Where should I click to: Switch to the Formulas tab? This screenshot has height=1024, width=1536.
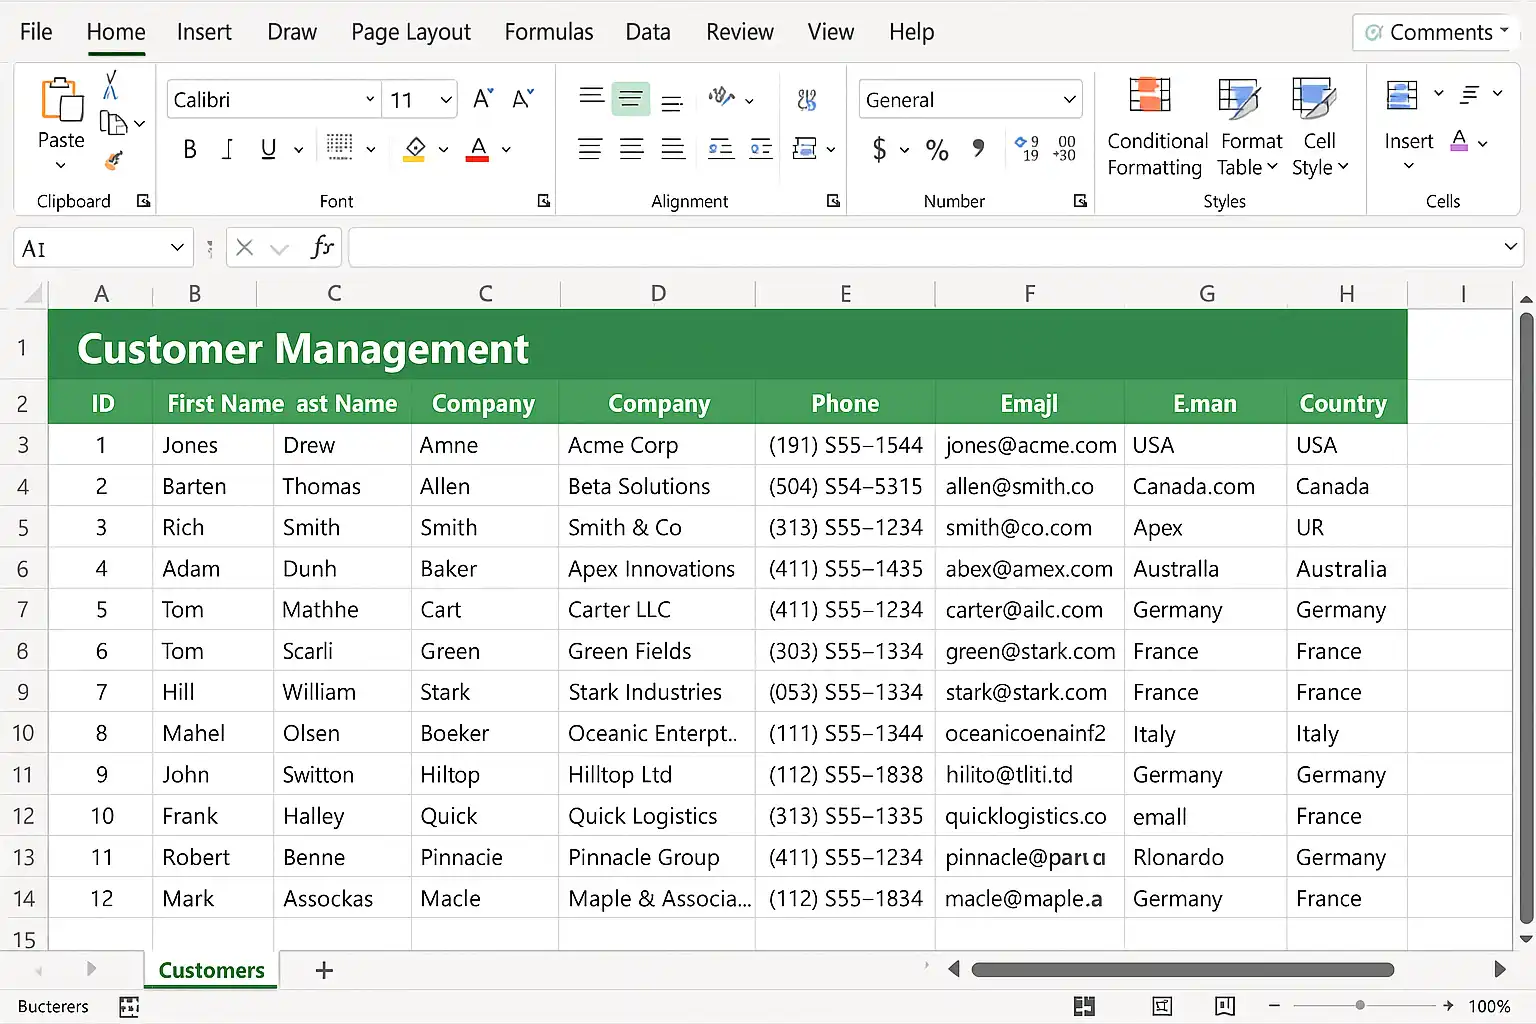[x=548, y=32]
